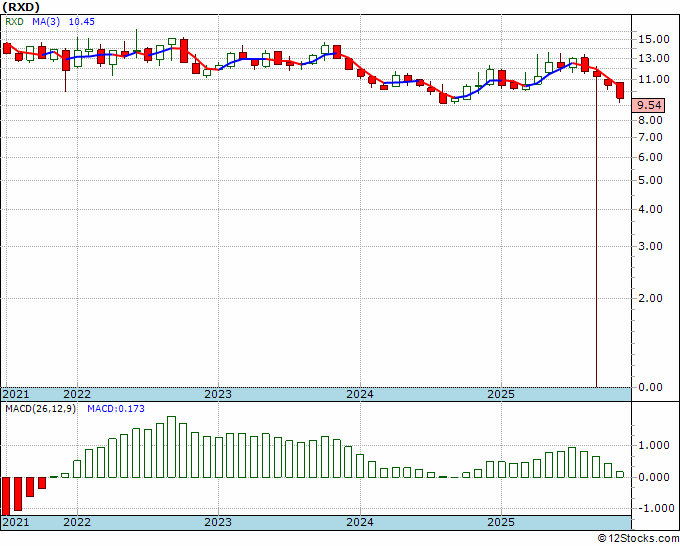Click 2021 on price chart timeline

click(x=16, y=394)
